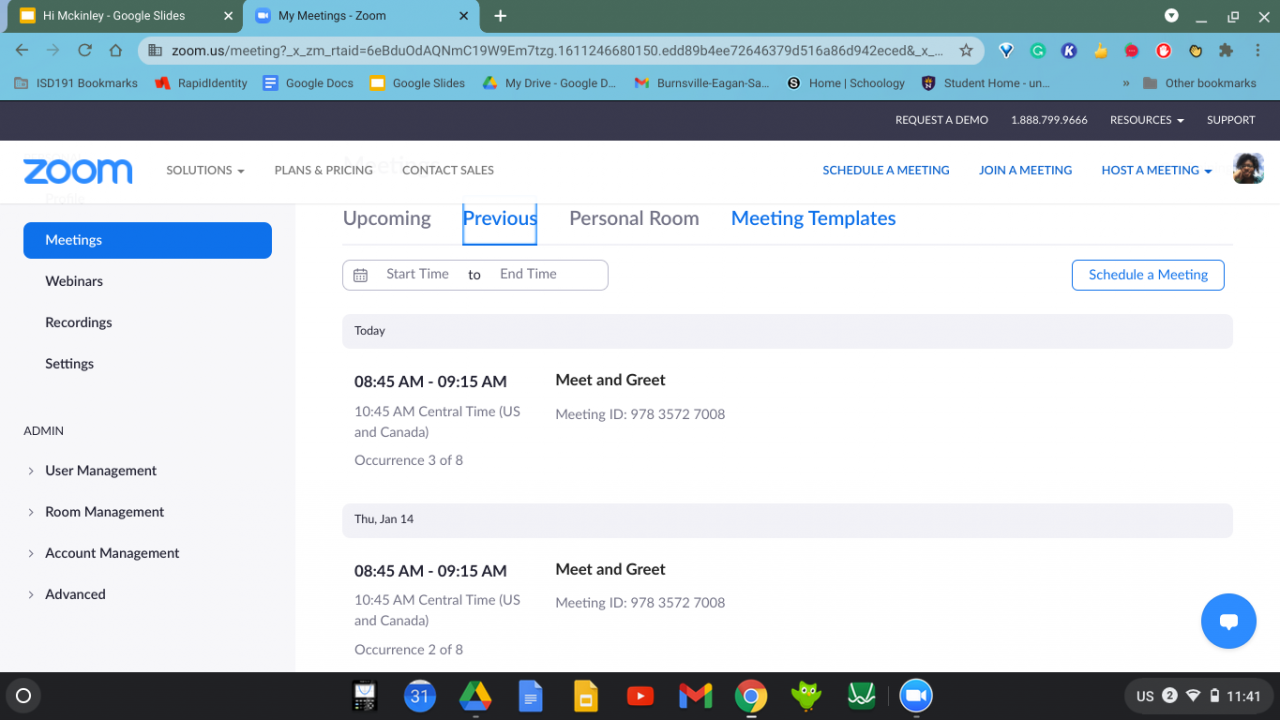The image size is (1280, 720).
Task: Open the chat support bubble
Action: click(1228, 621)
